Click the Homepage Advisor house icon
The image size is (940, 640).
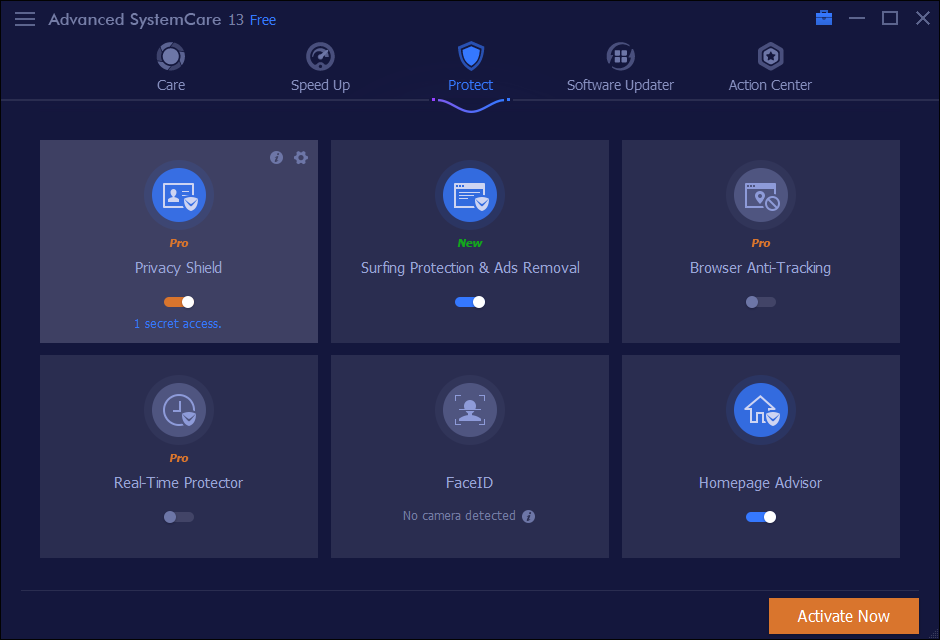pos(761,410)
